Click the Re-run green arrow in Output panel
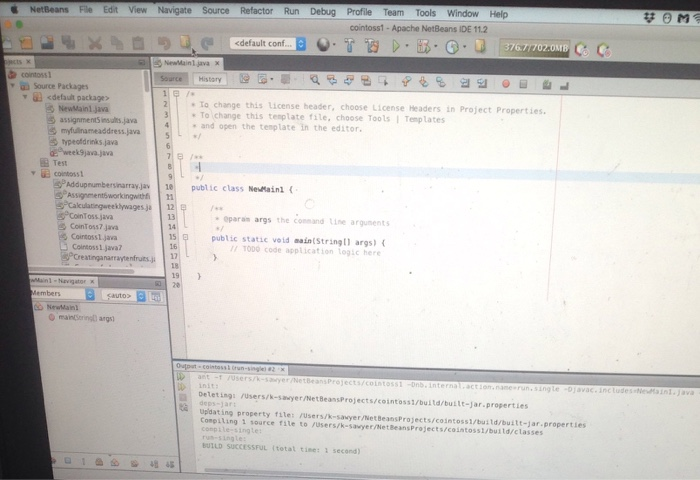Image resolution: width=700 pixels, height=480 pixels. 181,377
